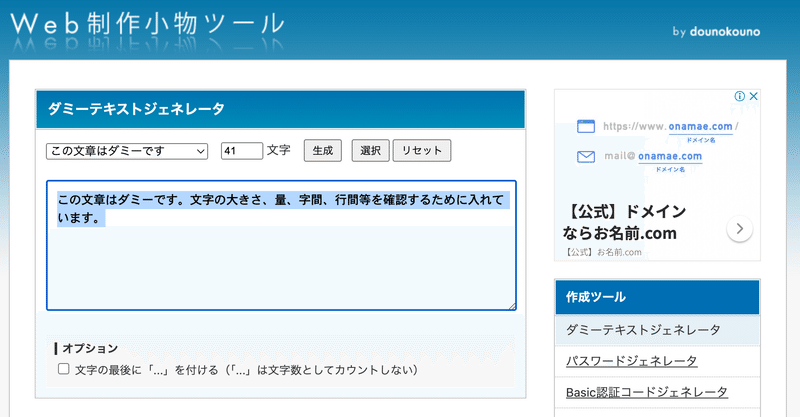
Task: Grab the textarea resize handle corner
Action: 512,306
